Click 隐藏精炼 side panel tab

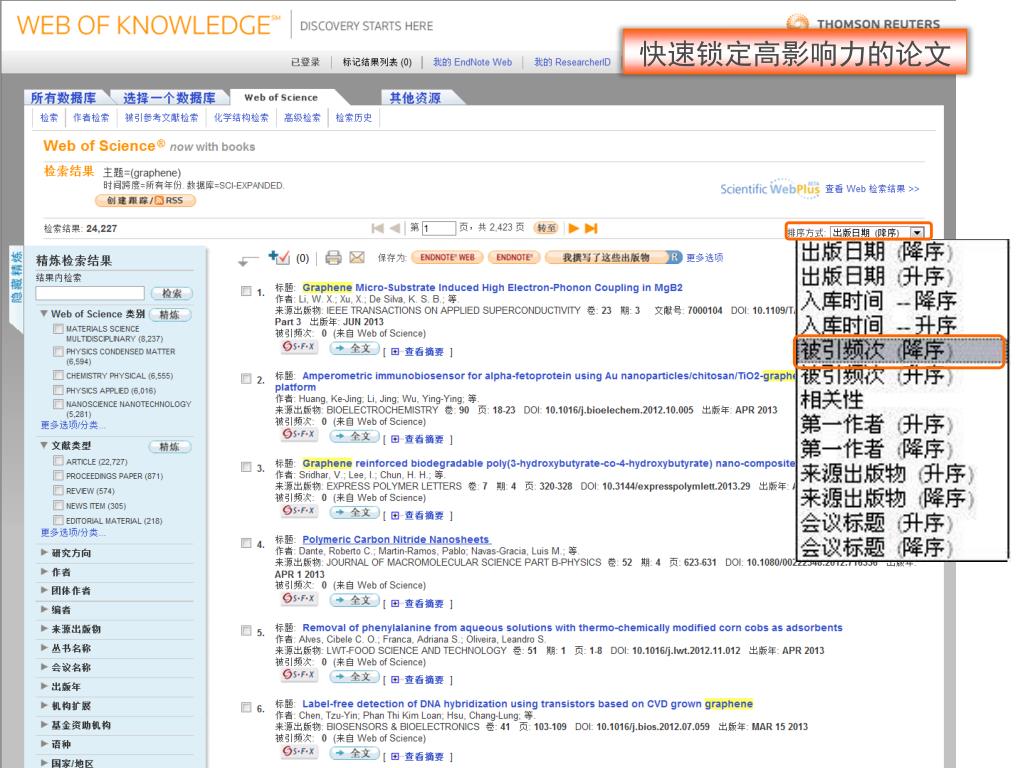(16, 277)
